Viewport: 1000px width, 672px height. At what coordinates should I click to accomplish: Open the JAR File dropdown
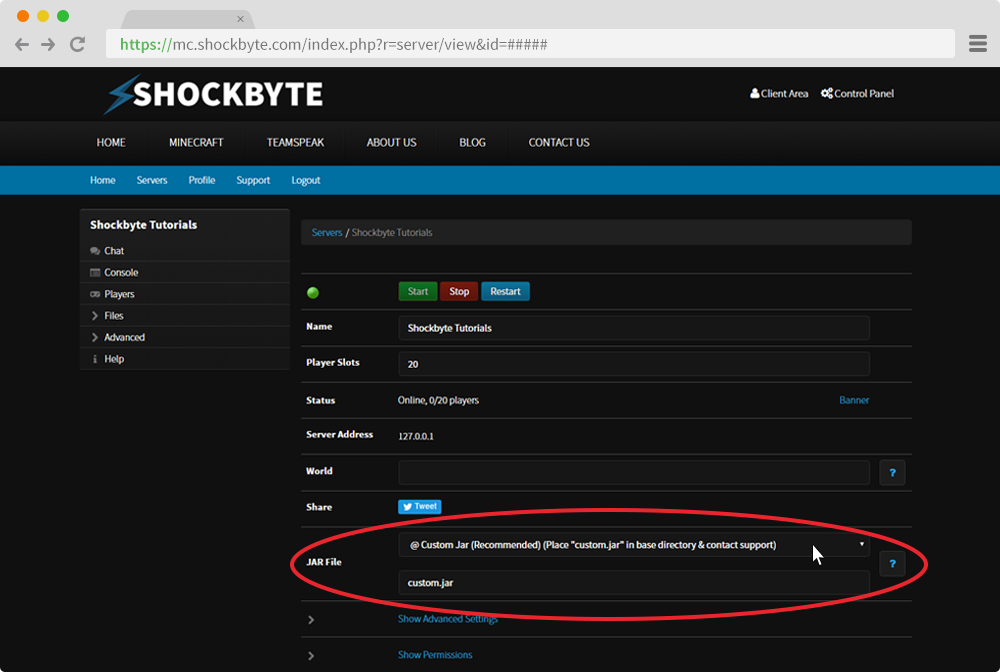tap(634, 544)
